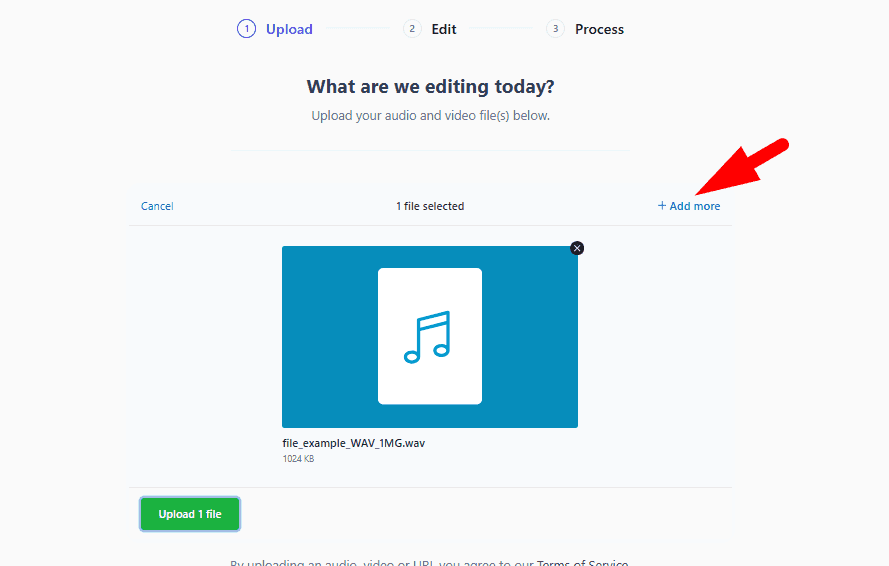Click the 1024 KB file size text
The image size is (889, 566).
[x=298, y=459]
